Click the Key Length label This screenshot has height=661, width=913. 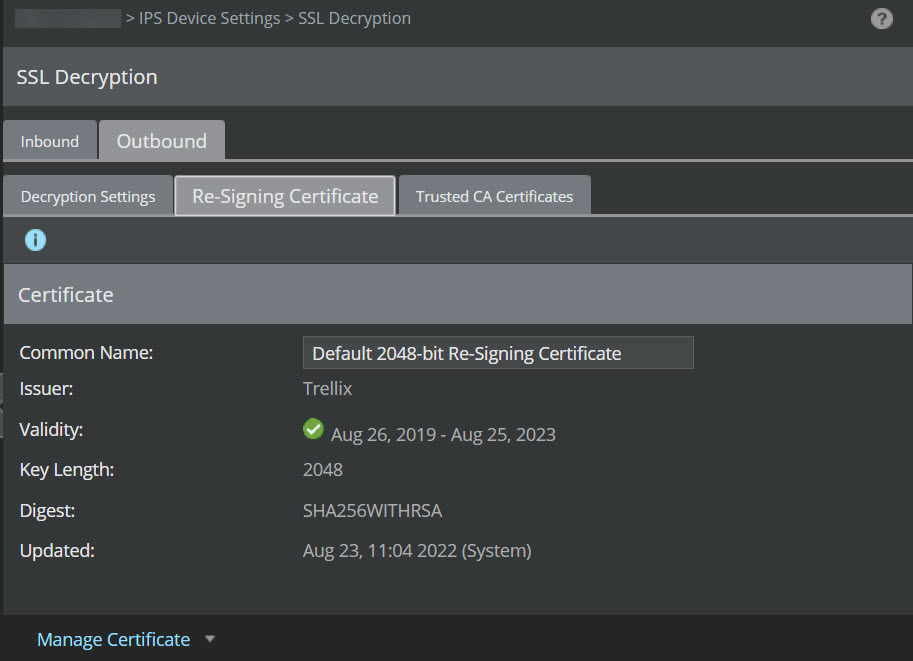pyautogui.click(x=67, y=470)
